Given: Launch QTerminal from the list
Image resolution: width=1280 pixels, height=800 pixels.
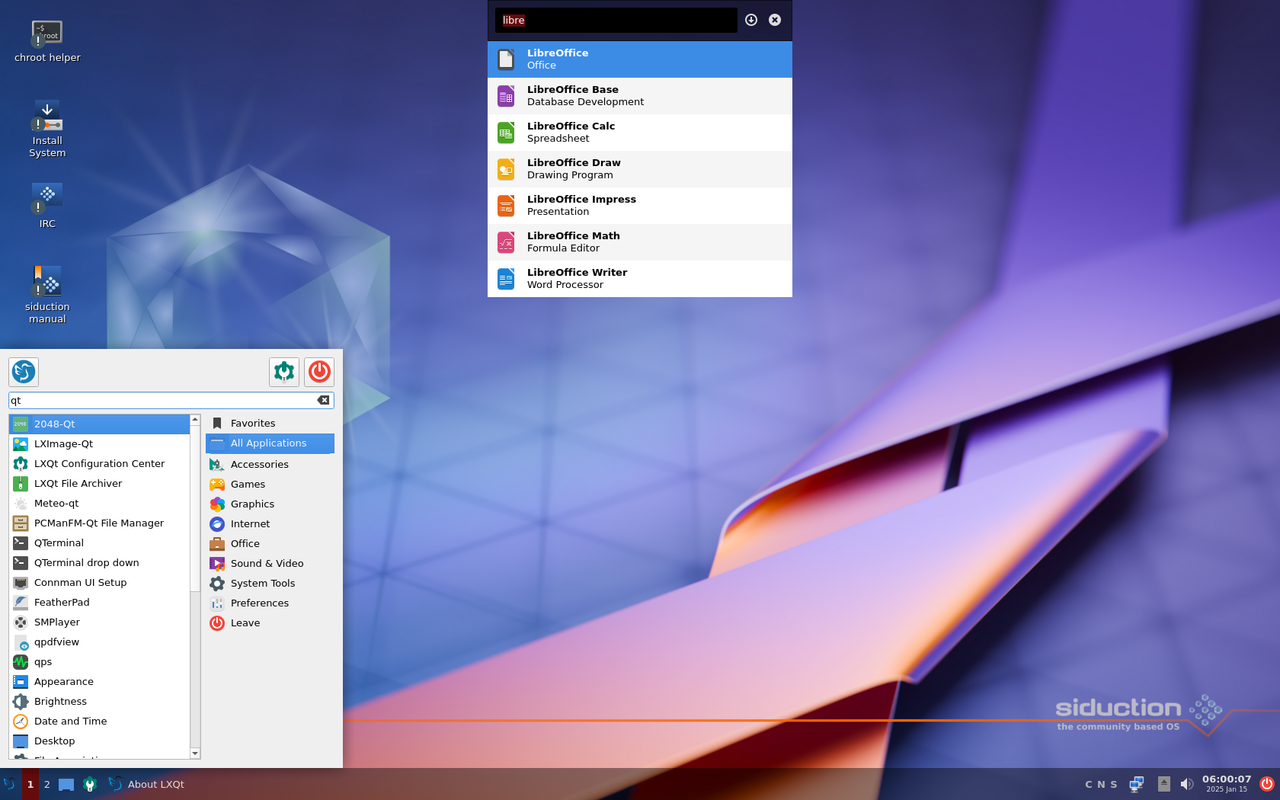Looking at the screenshot, I should pyautogui.click(x=99, y=543).
